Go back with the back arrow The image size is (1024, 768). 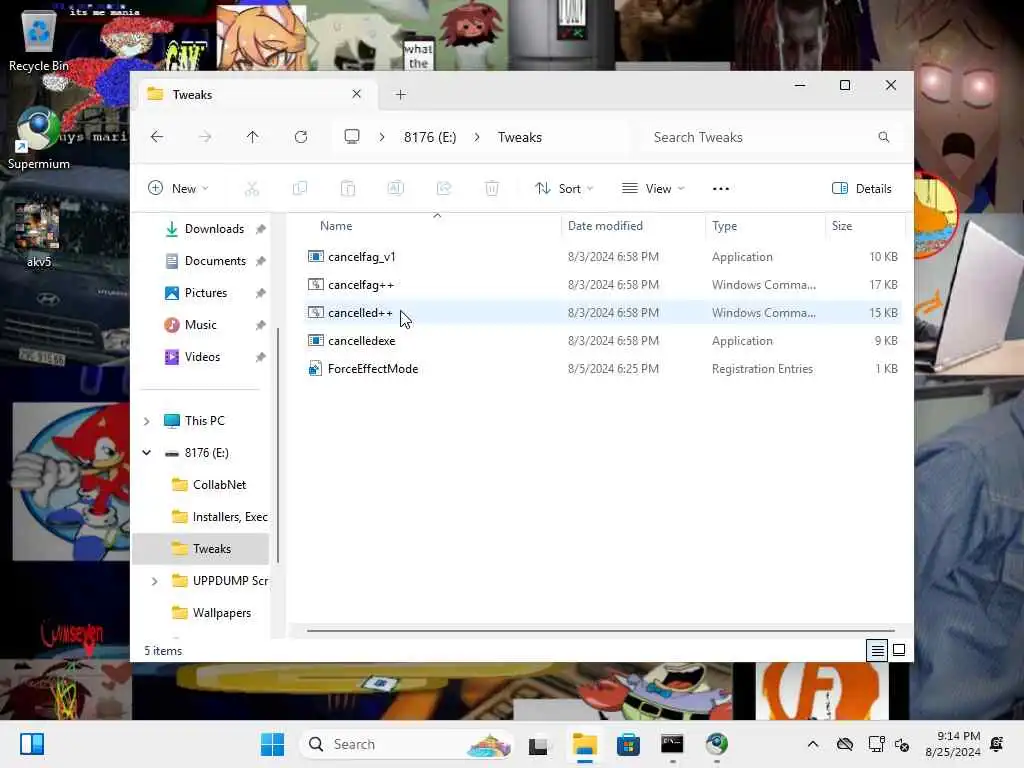tap(157, 137)
